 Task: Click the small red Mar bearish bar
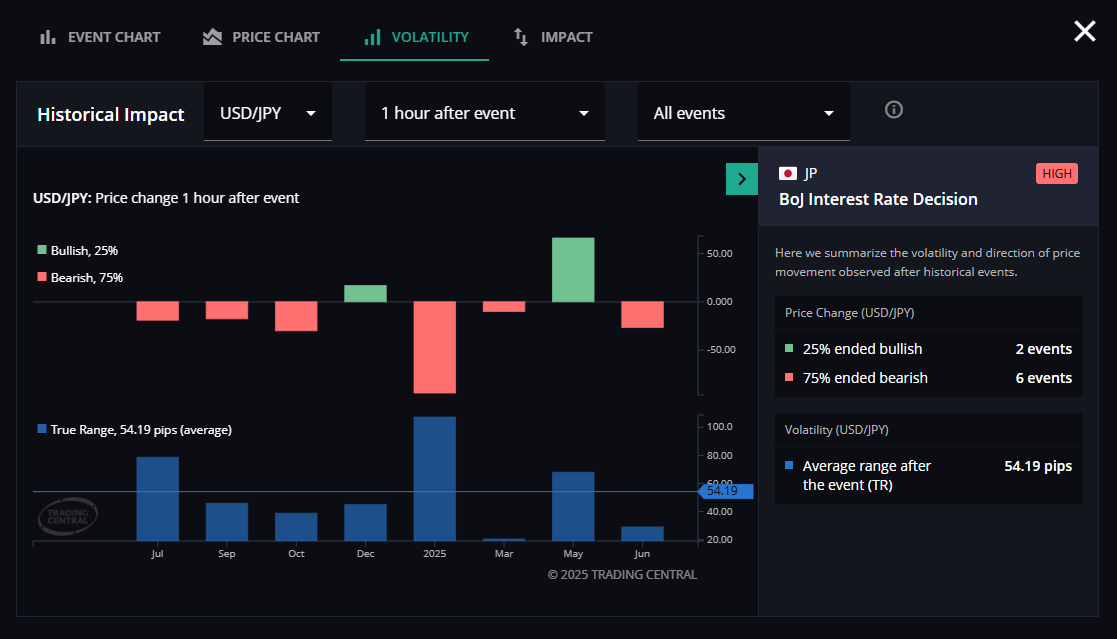point(504,306)
